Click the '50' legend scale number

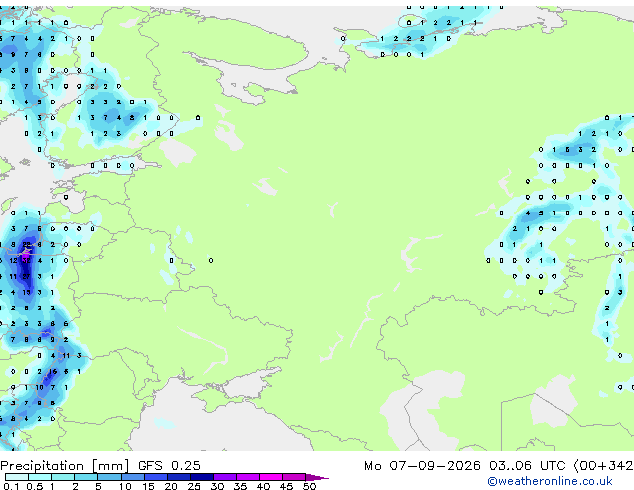point(309,486)
